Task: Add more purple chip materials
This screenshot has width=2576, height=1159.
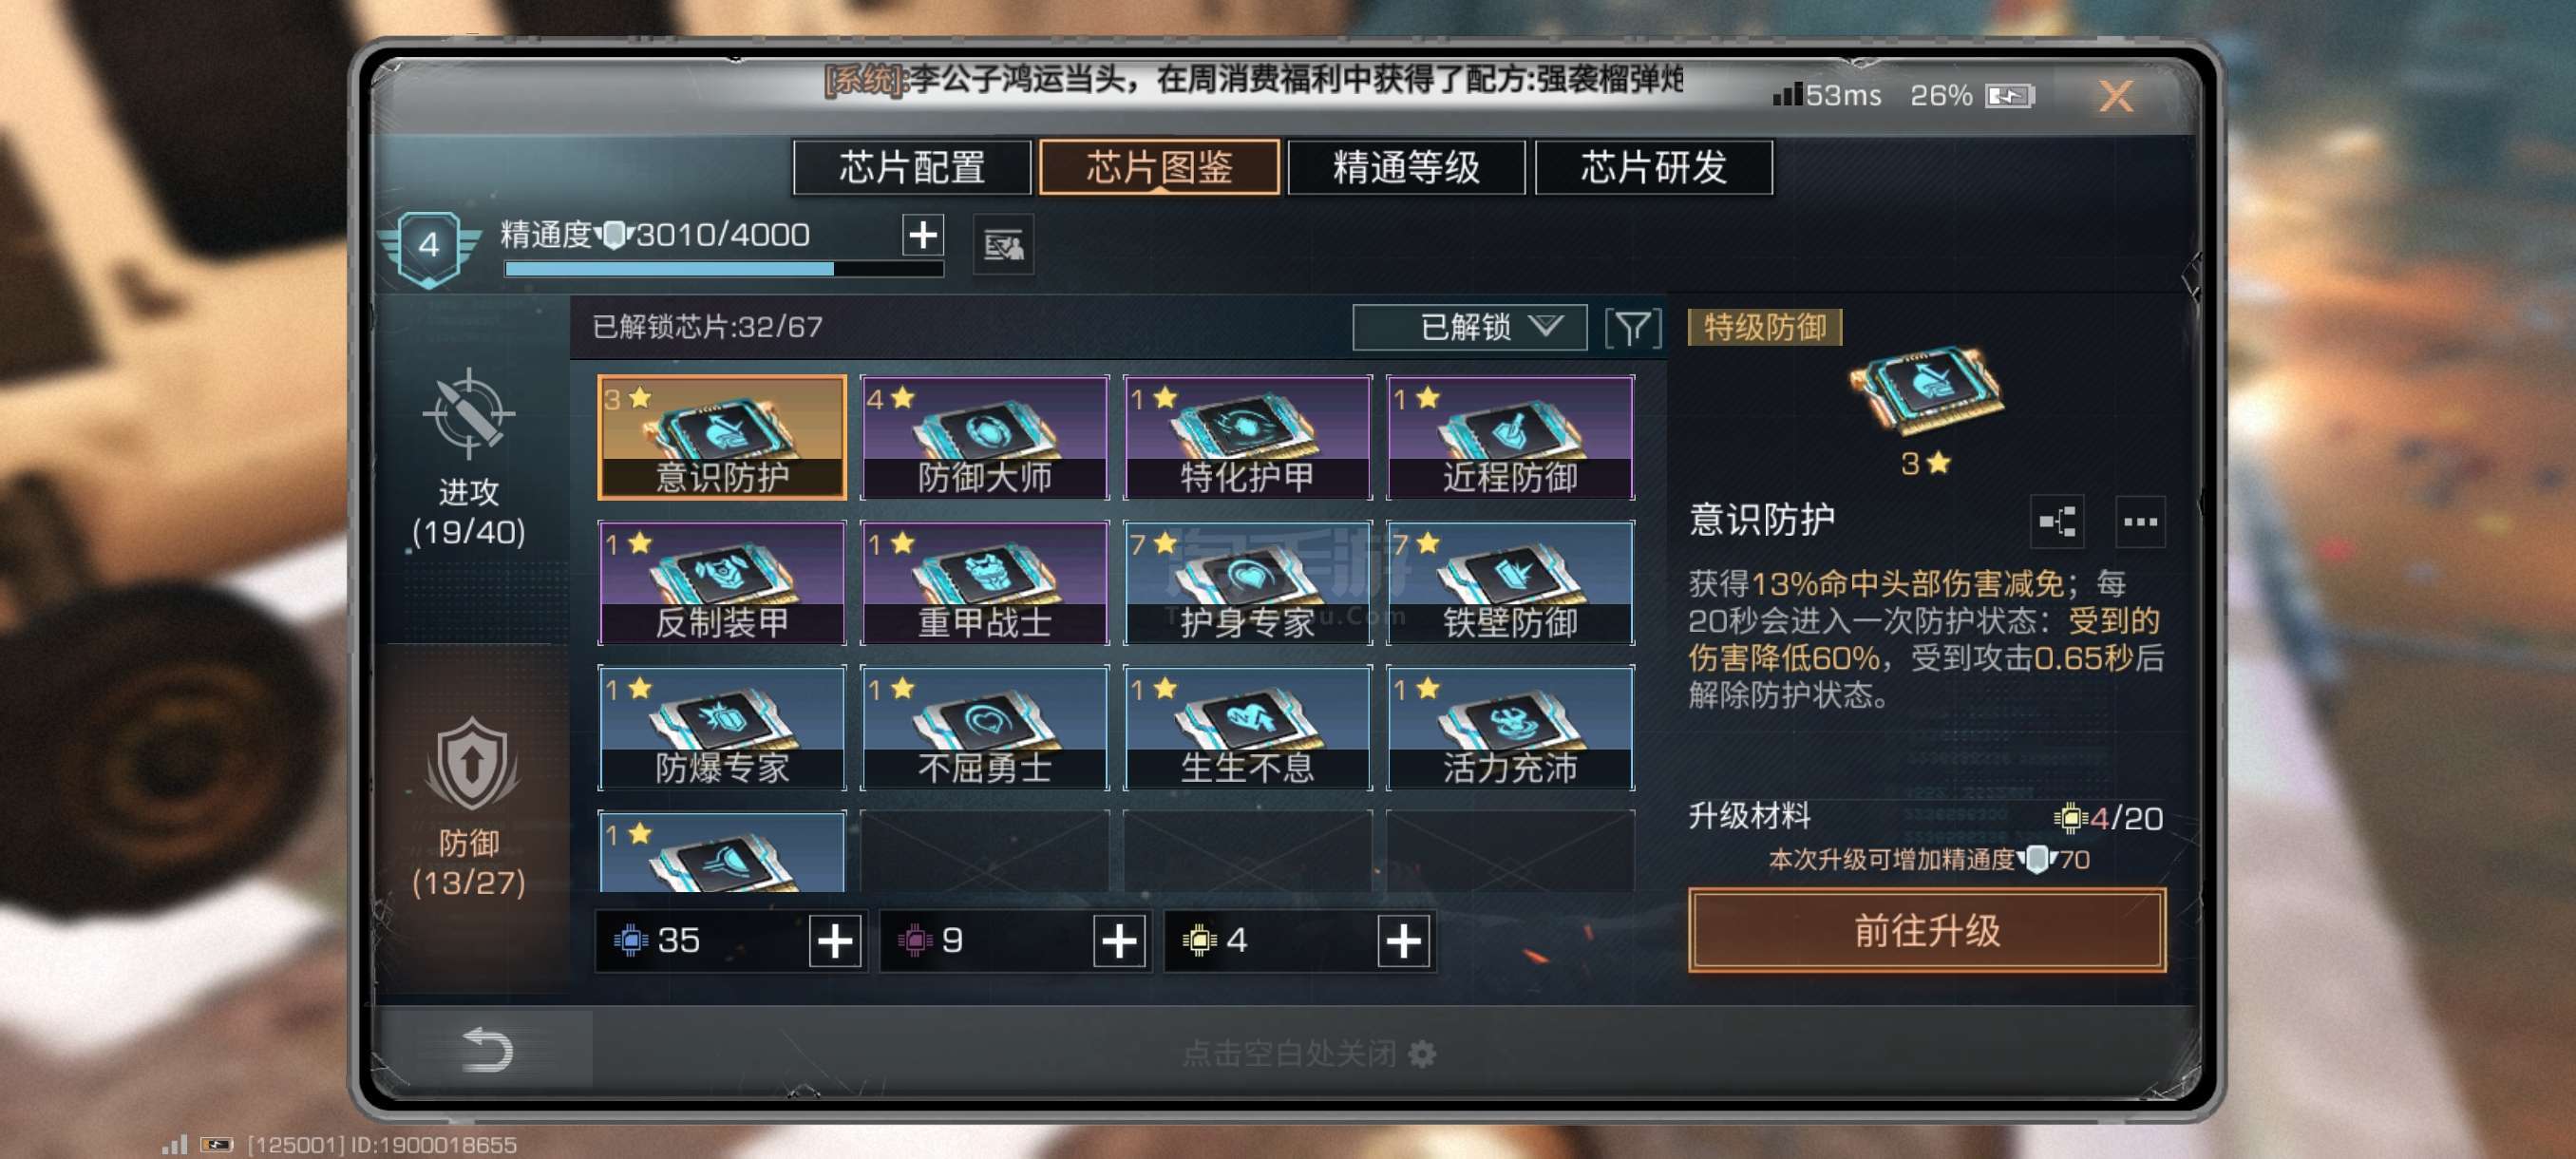Action: click(1118, 940)
